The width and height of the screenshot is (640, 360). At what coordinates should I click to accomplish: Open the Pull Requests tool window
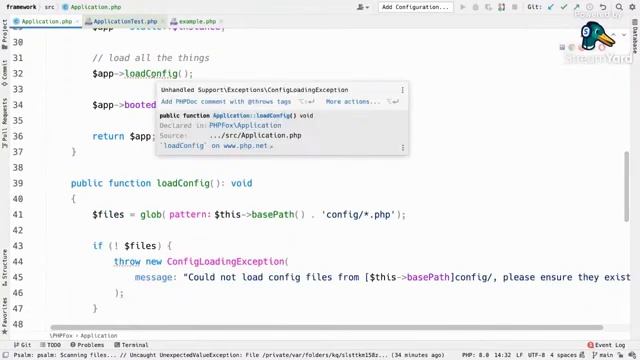click(4, 123)
